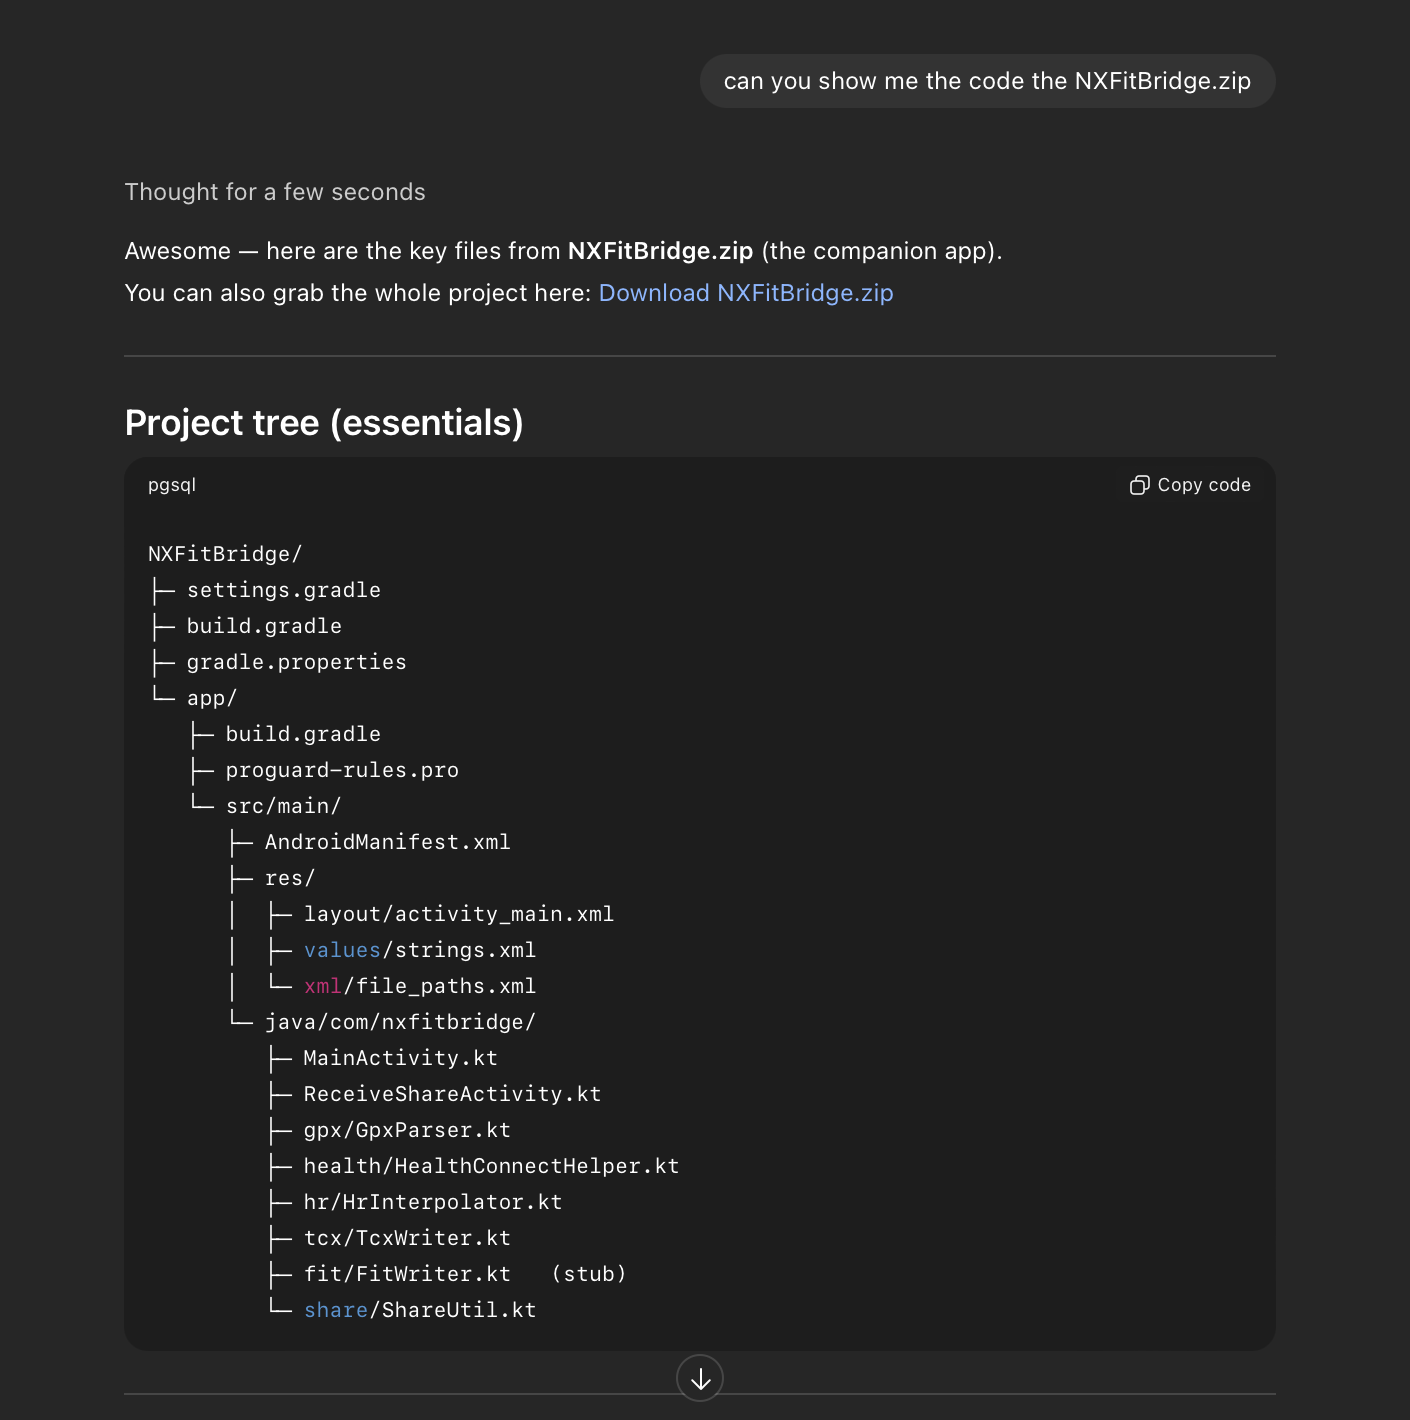The image size is (1410, 1420).
Task: Click fit/FitWriter.kt stub entry
Action: click(407, 1274)
